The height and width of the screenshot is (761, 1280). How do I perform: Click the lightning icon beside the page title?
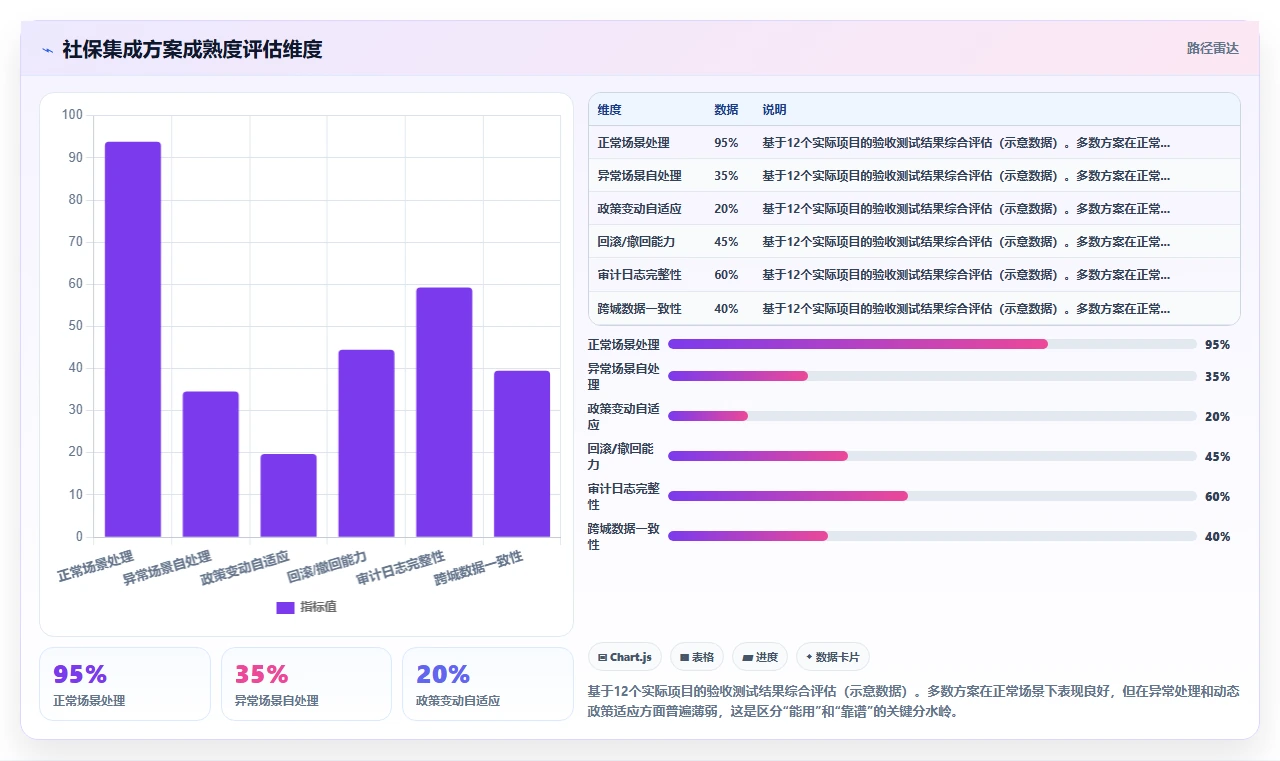point(48,49)
